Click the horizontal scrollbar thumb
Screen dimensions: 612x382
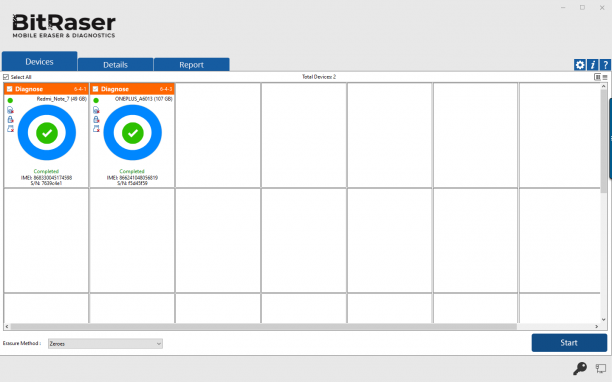pos(263,326)
